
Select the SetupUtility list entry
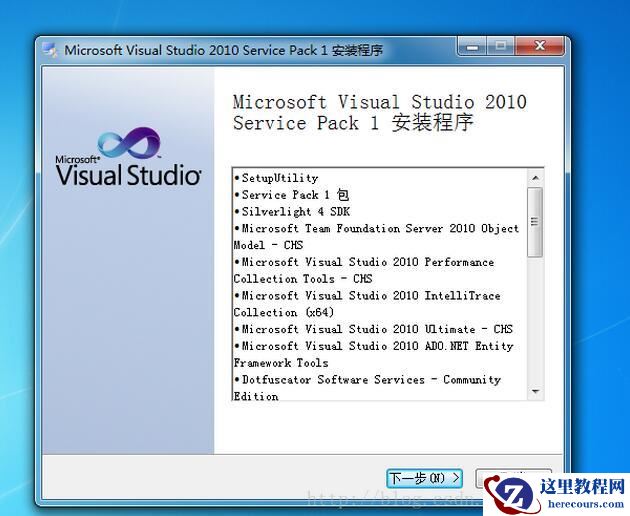coord(276,178)
